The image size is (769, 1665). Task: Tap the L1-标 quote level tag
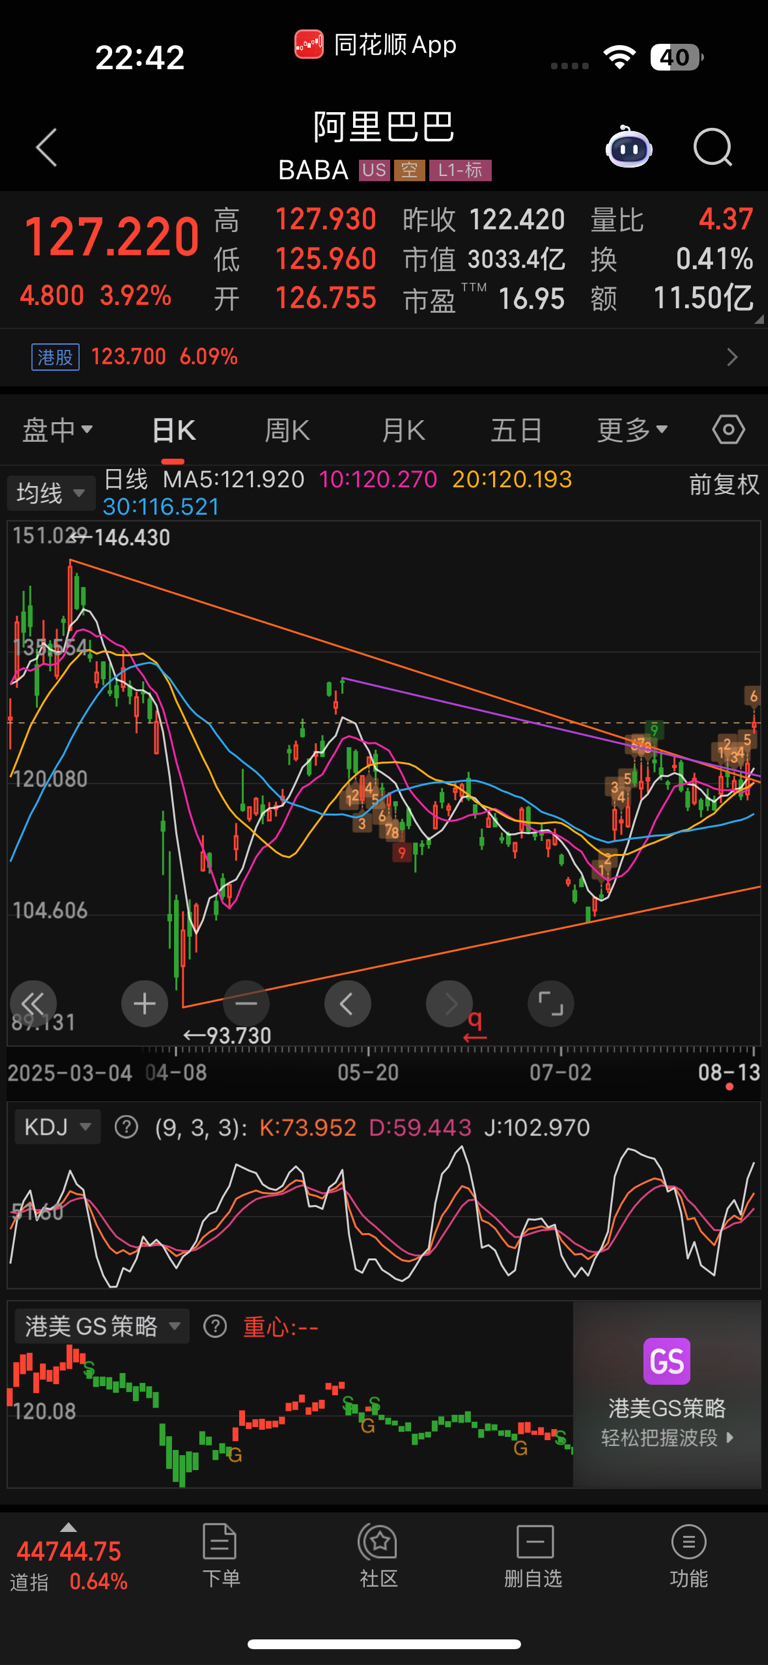pyautogui.click(x=460, y=170)
